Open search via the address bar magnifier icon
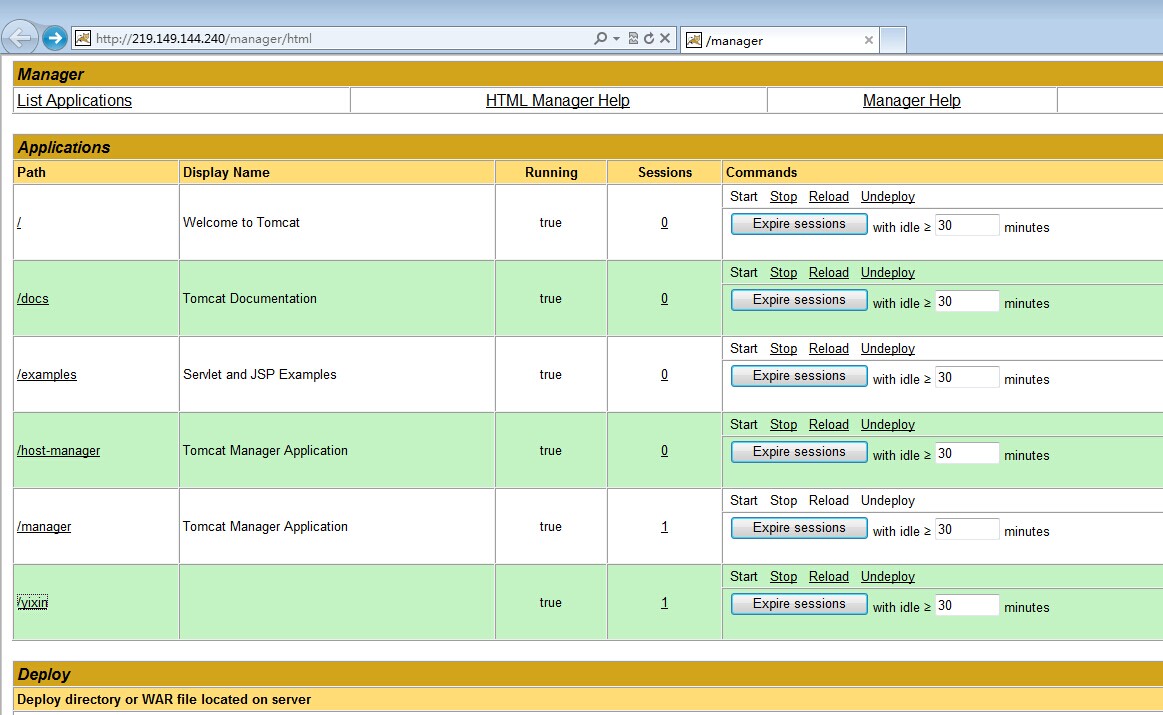1163x715 pixels. click(x=600, y=38)
